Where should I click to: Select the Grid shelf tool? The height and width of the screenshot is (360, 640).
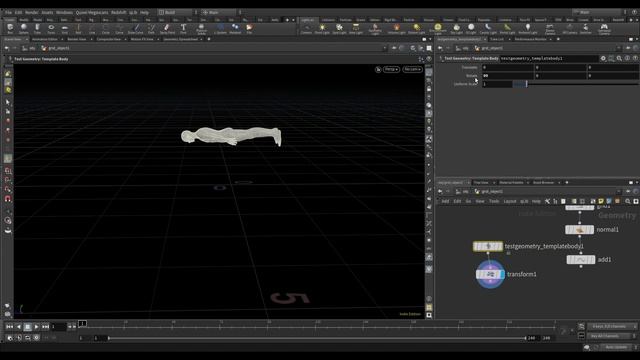pyautogui.click(x=64, y=29)
